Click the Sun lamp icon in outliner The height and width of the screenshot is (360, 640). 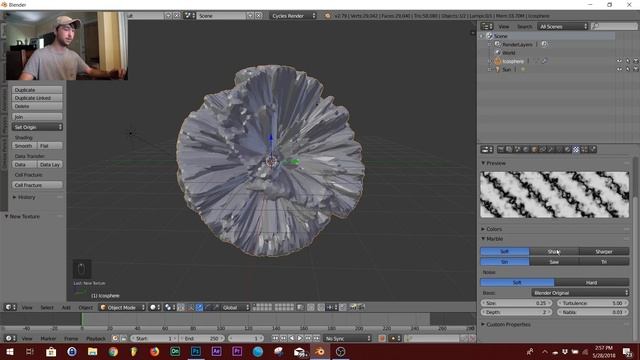click(498, 69)
